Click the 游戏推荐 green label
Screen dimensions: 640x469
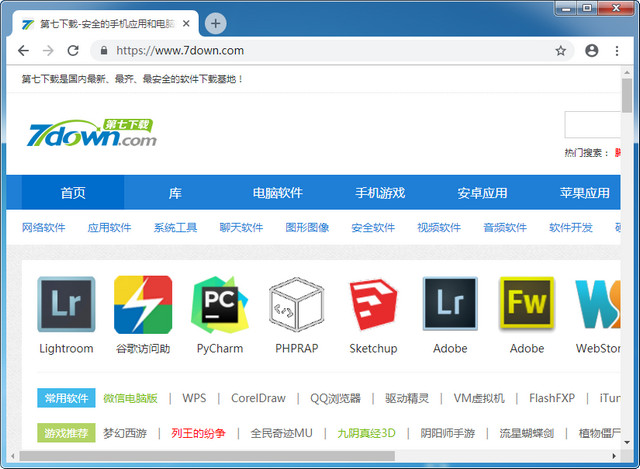click(66, 433)
